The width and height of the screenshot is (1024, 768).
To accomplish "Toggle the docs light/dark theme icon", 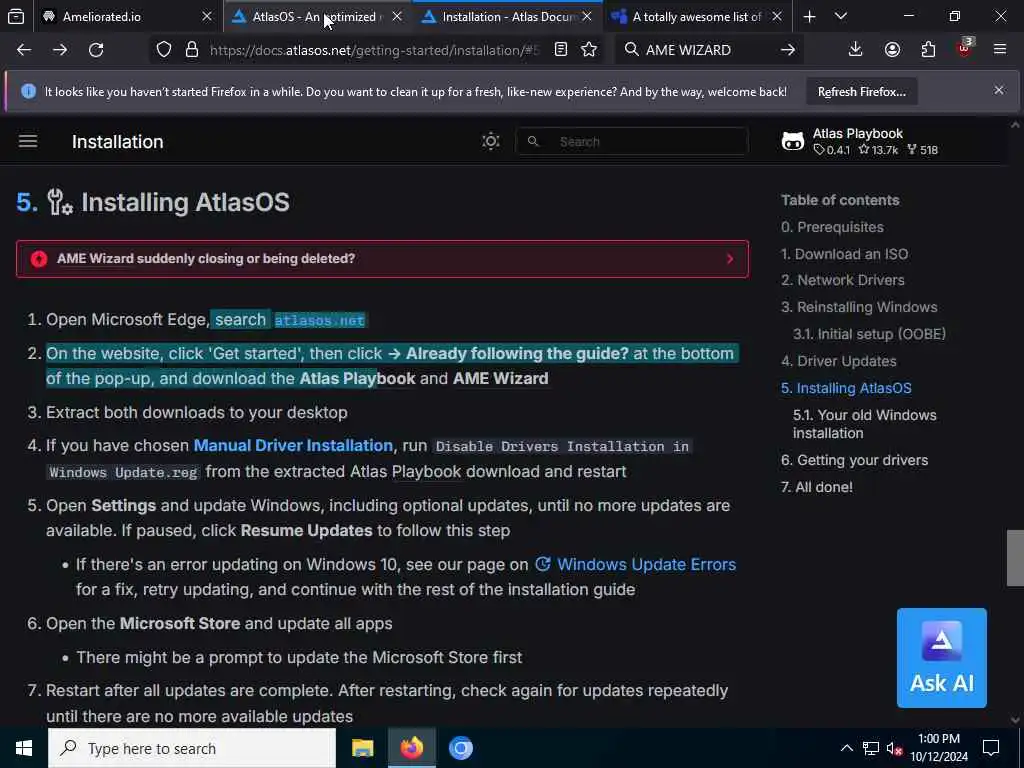I will click(490, 141).
